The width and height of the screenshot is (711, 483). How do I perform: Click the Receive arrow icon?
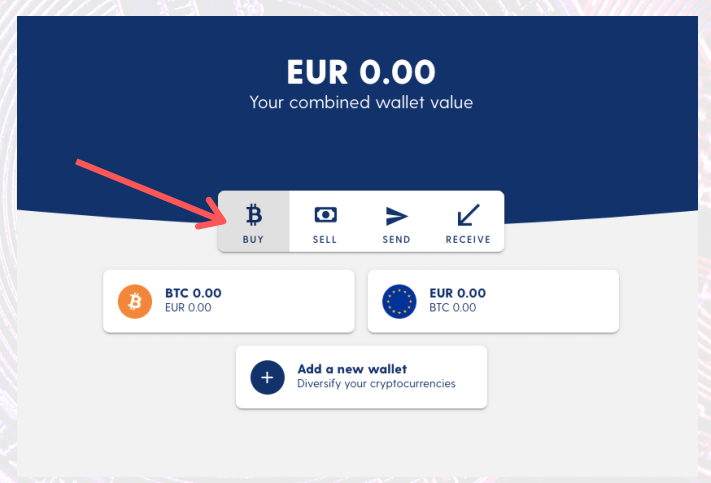click(x=468, y=215)
